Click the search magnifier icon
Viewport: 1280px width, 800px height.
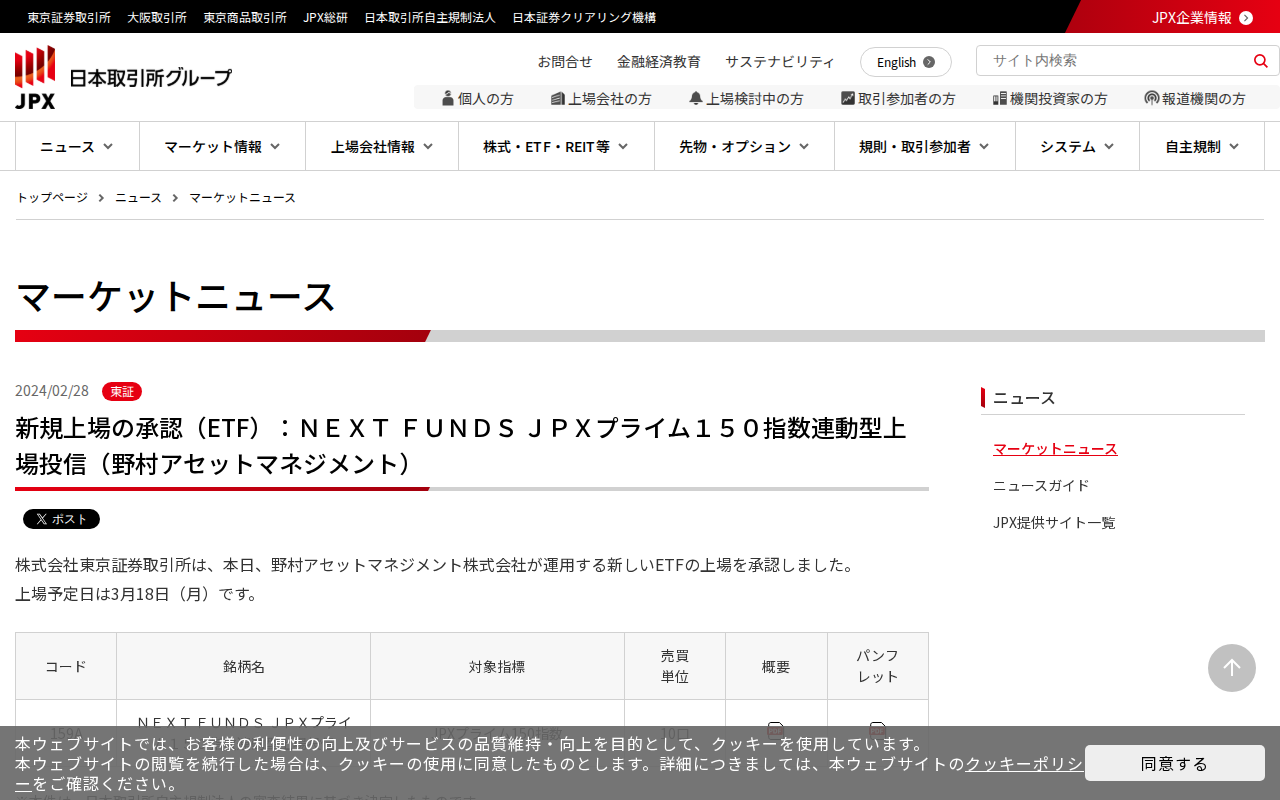point(1260,61)
